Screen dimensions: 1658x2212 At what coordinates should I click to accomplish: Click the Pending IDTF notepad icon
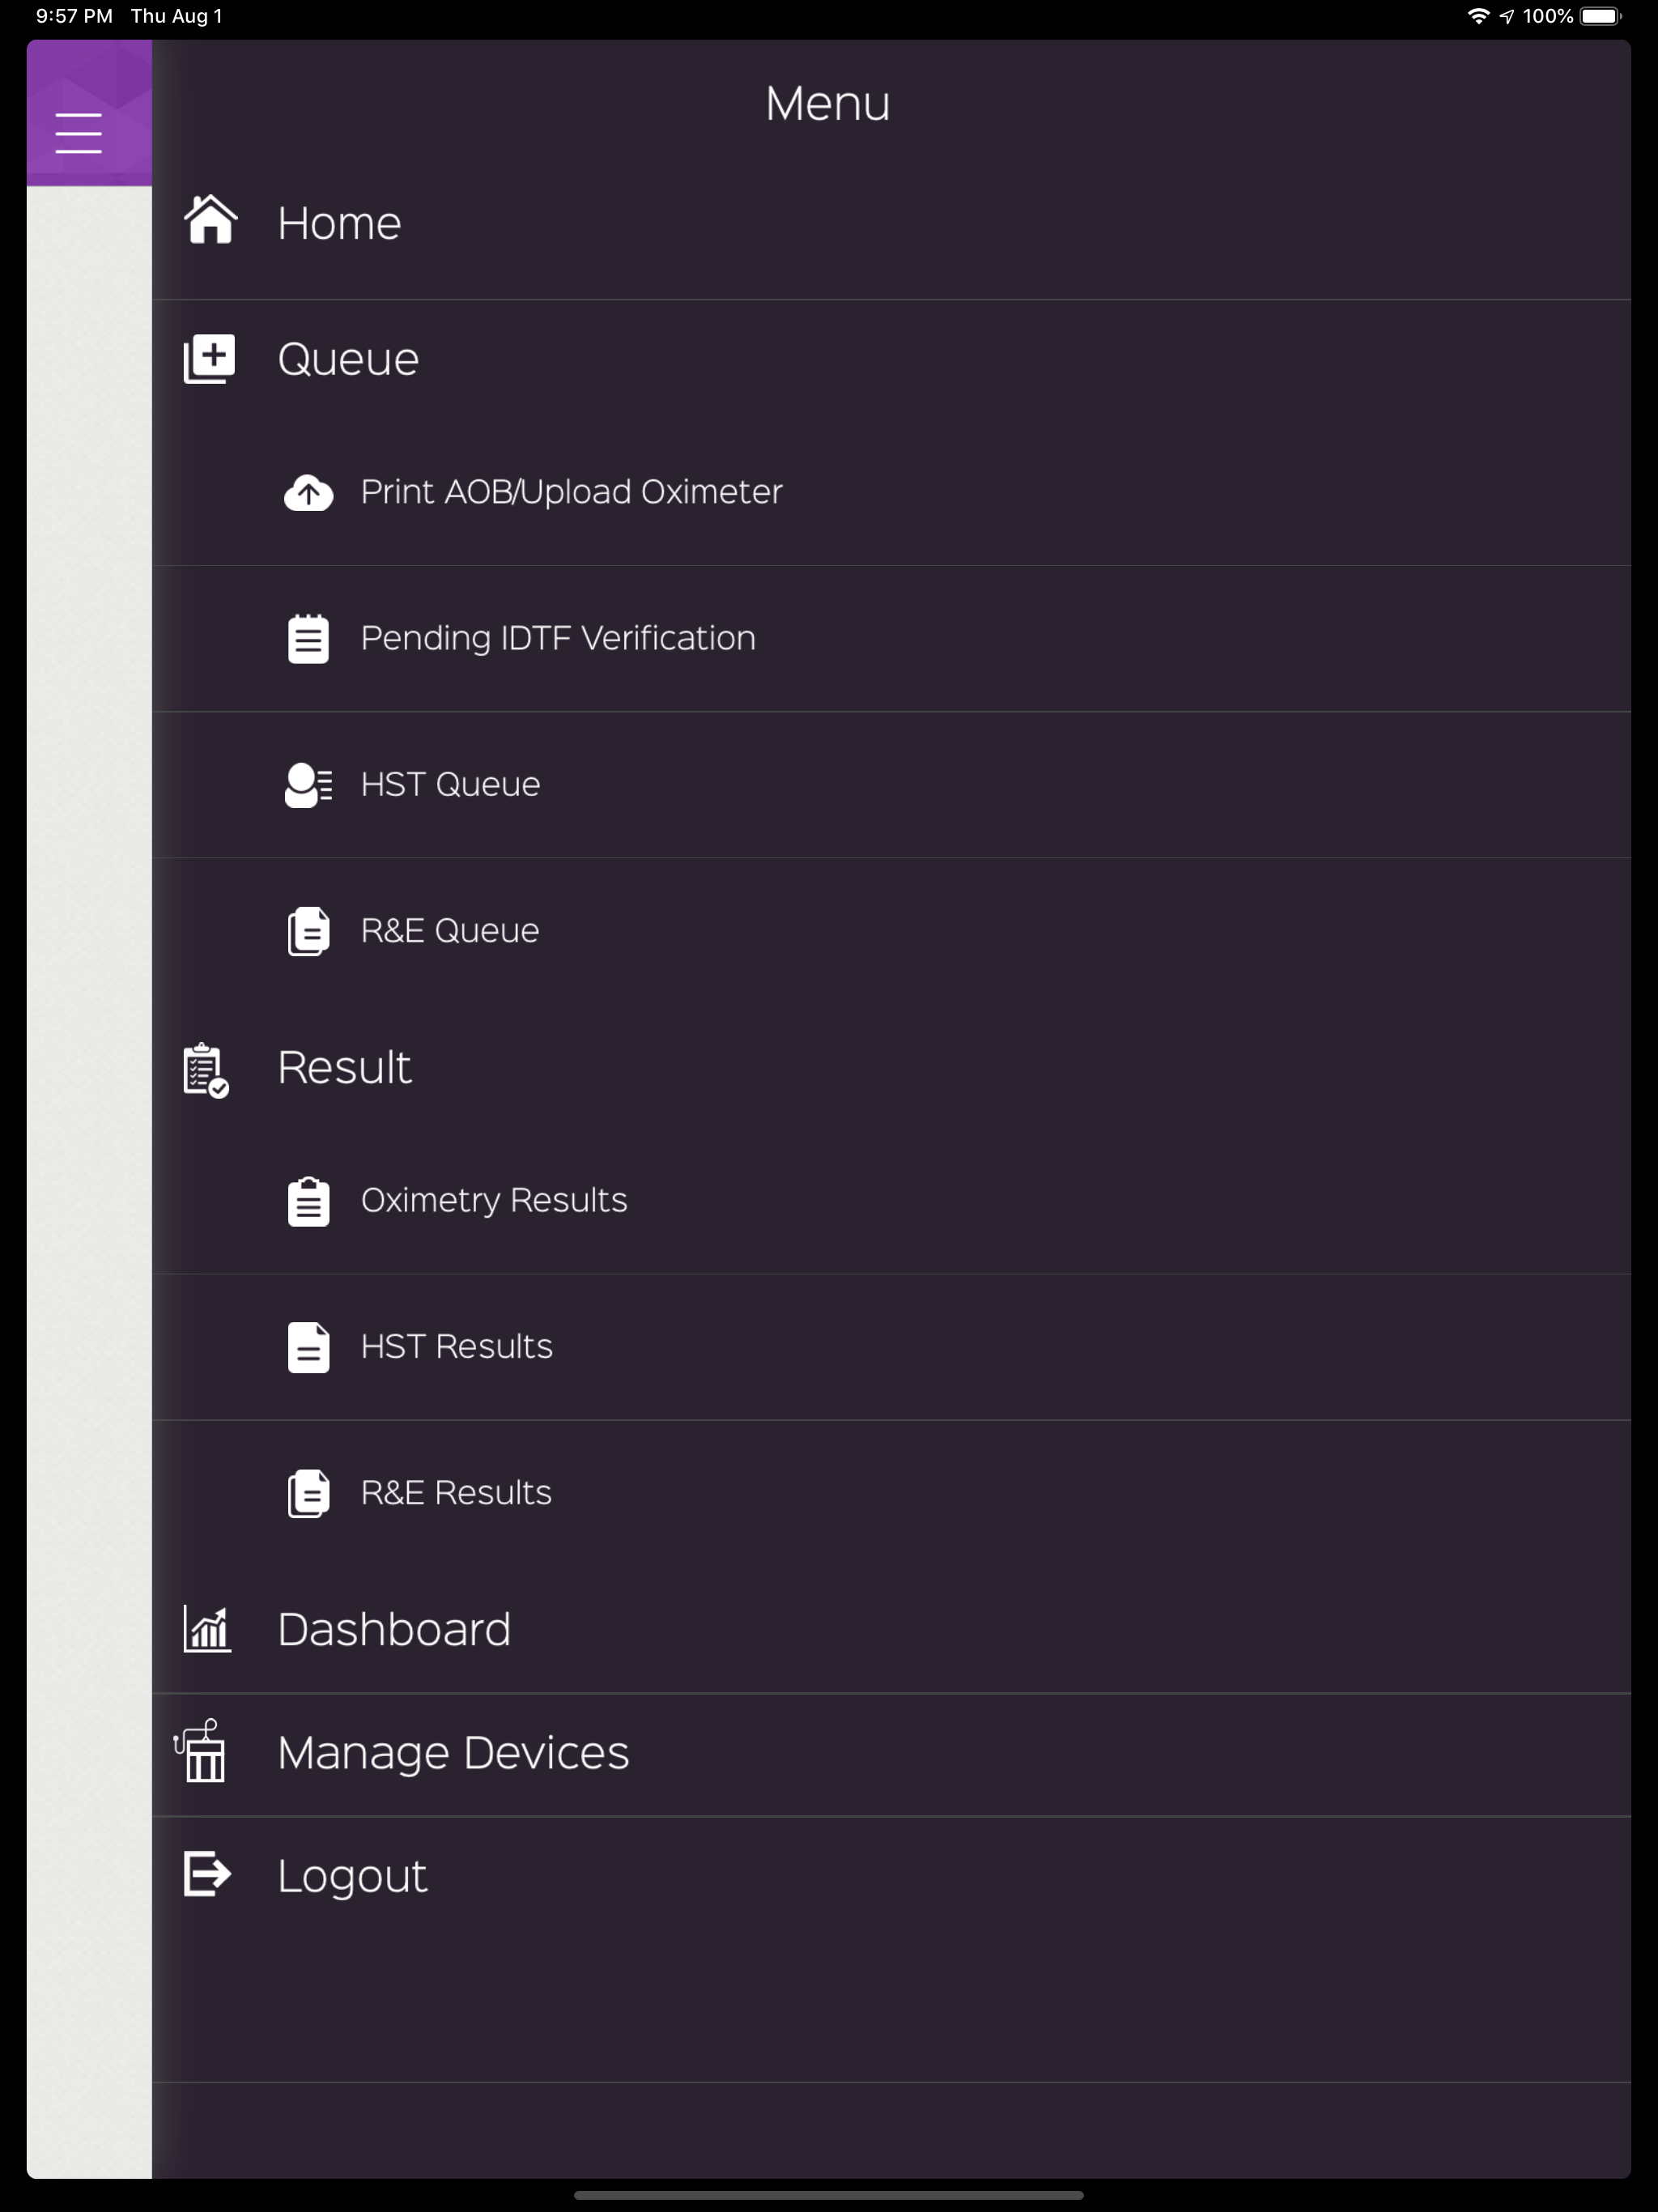click(308, 639)
